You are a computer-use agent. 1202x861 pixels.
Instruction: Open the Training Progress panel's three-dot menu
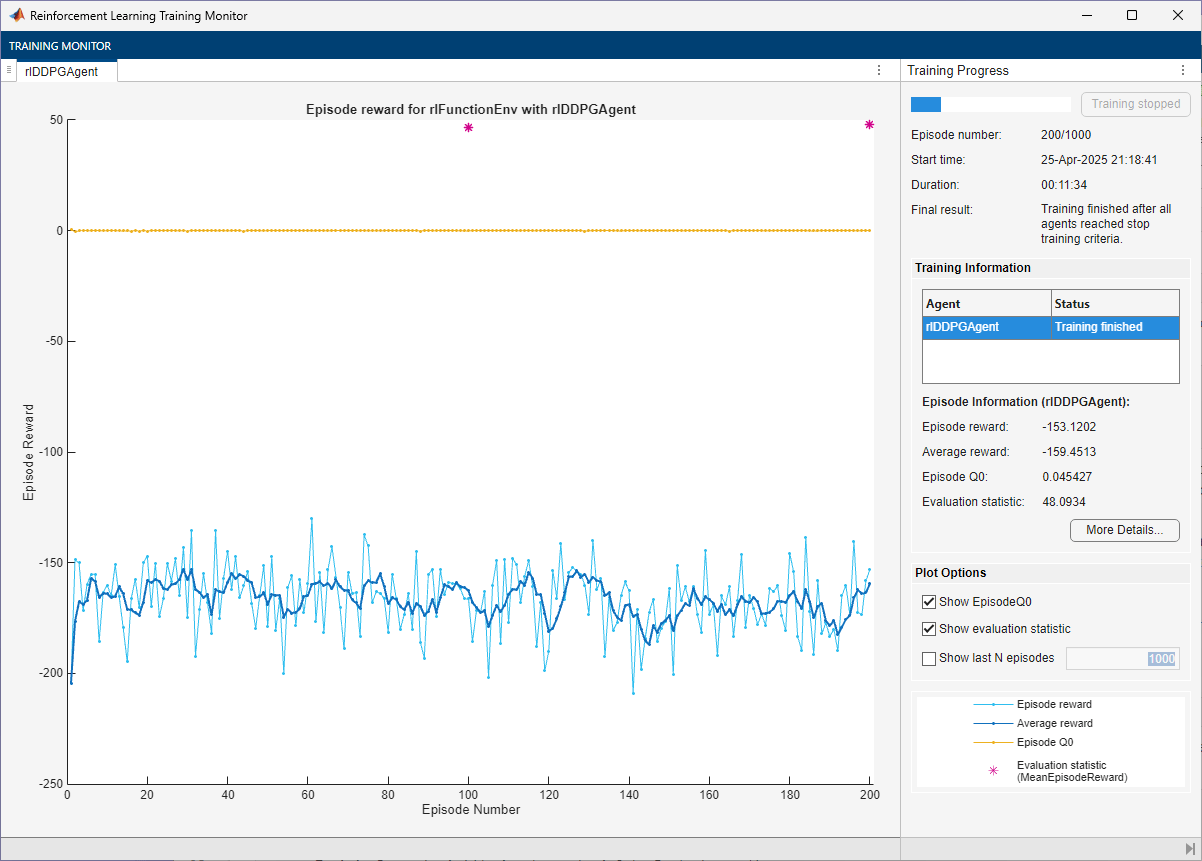[x=1183, y=71]
